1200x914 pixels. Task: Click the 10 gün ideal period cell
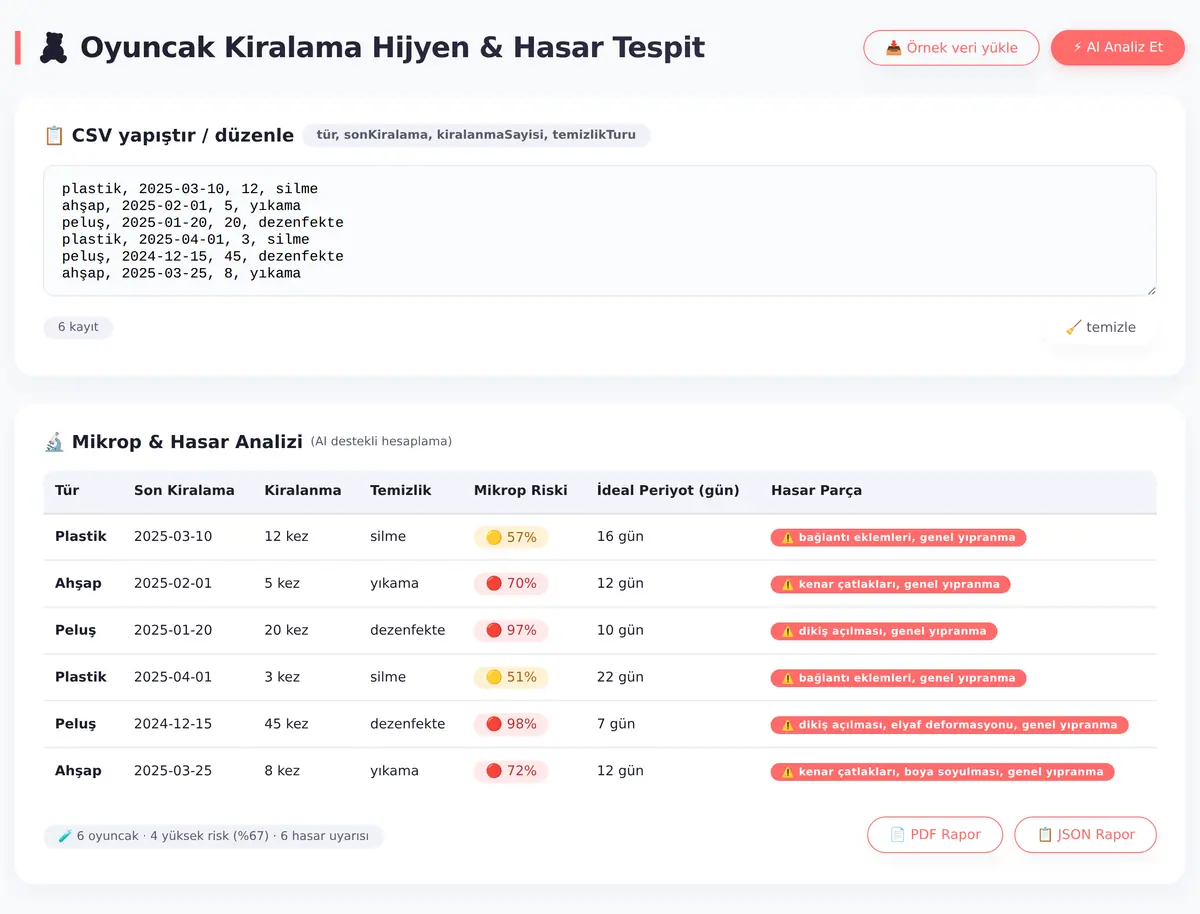(620, 631)
